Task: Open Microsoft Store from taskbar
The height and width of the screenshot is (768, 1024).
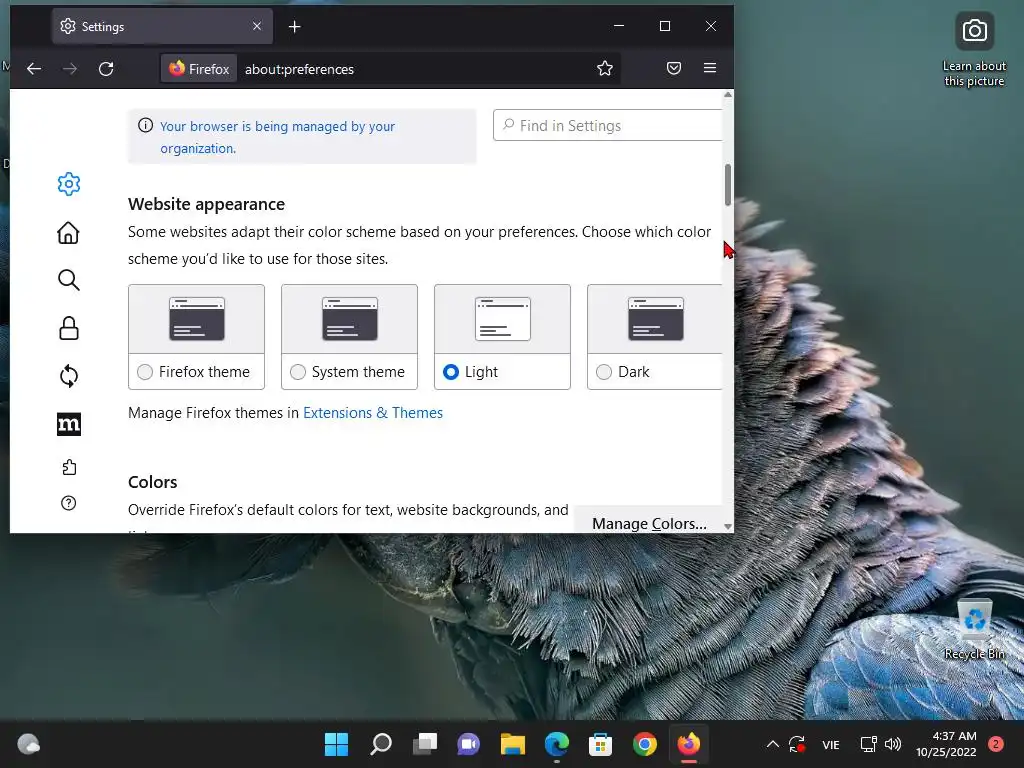Action: pos(600,744)
